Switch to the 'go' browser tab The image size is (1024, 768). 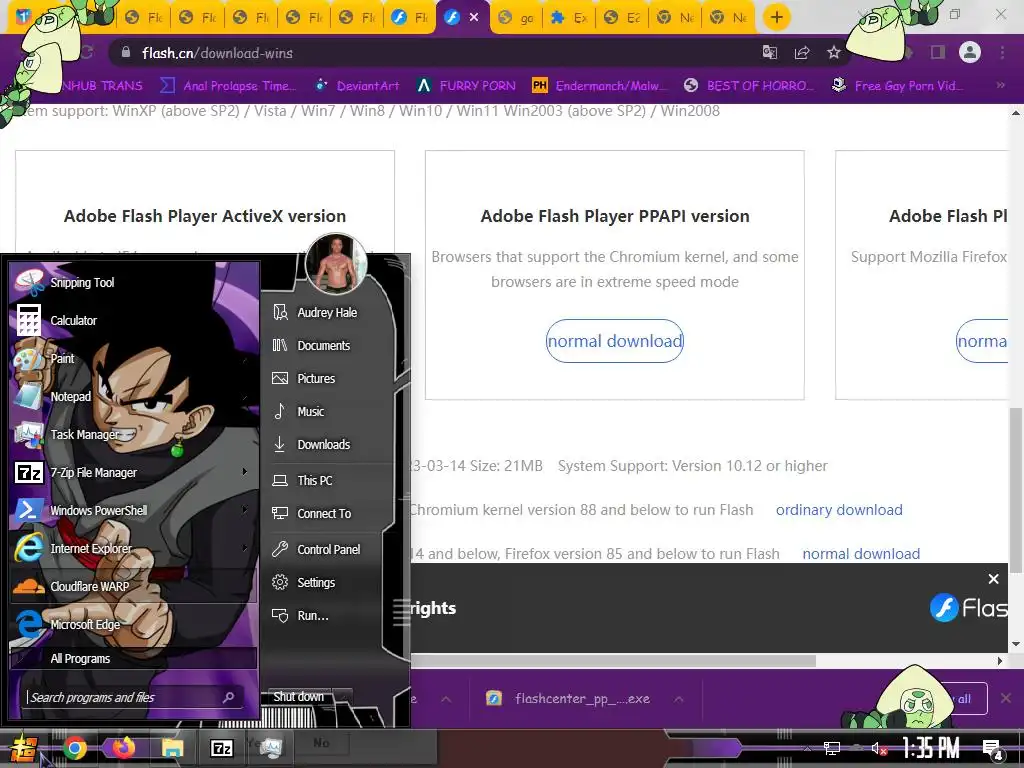(x=516, y=18)
